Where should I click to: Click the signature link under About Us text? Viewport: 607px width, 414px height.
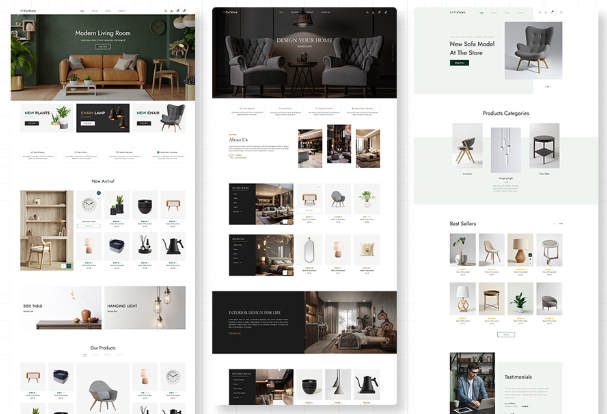(237, 156)
